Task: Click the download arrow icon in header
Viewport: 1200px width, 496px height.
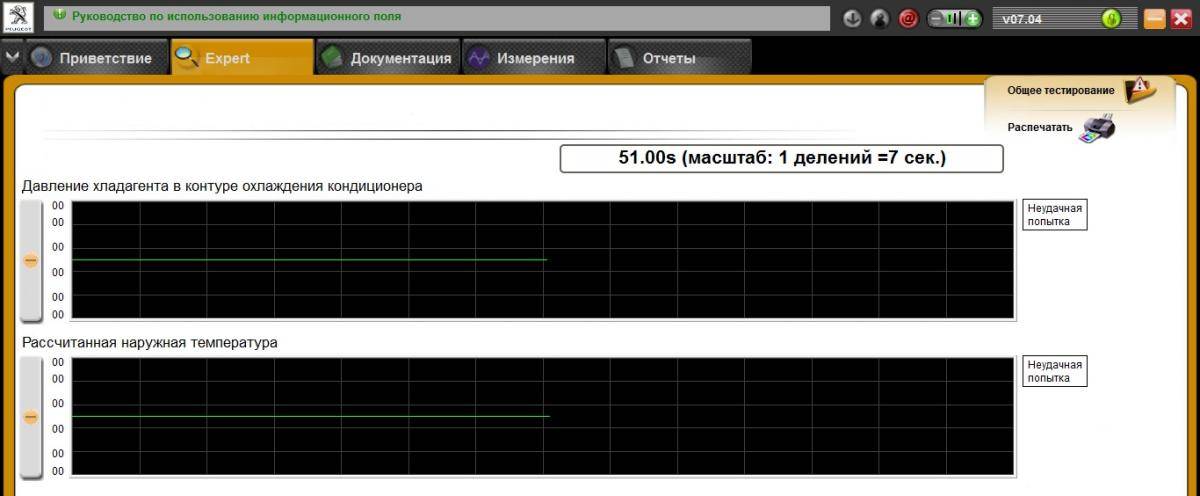Action: tap(852, 18)
